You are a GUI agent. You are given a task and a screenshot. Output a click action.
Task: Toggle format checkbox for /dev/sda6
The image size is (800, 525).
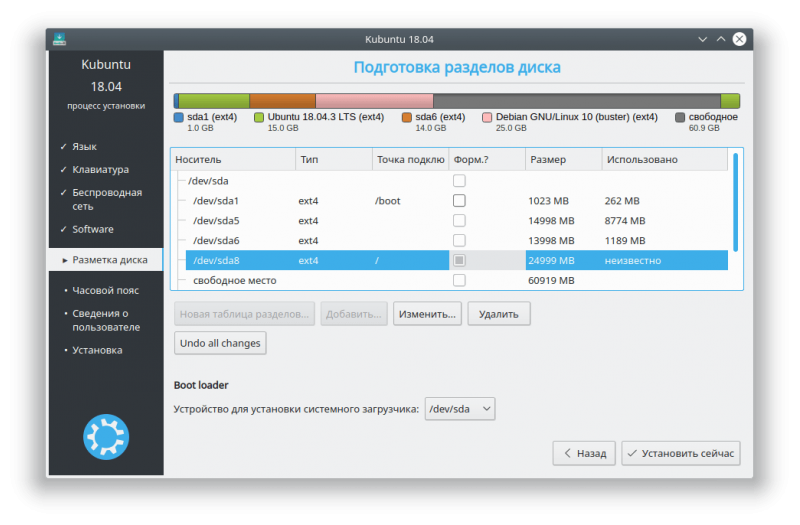[x=459, y=240]
